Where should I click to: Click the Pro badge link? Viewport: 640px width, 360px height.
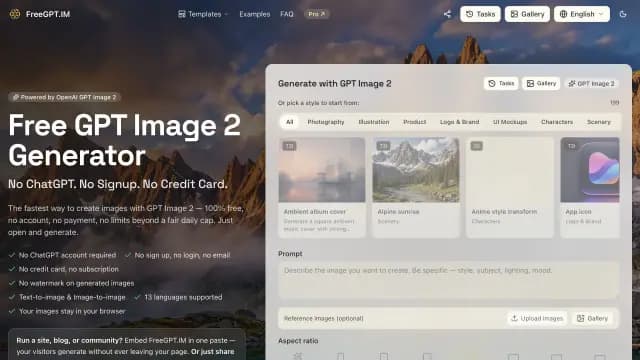317,14
